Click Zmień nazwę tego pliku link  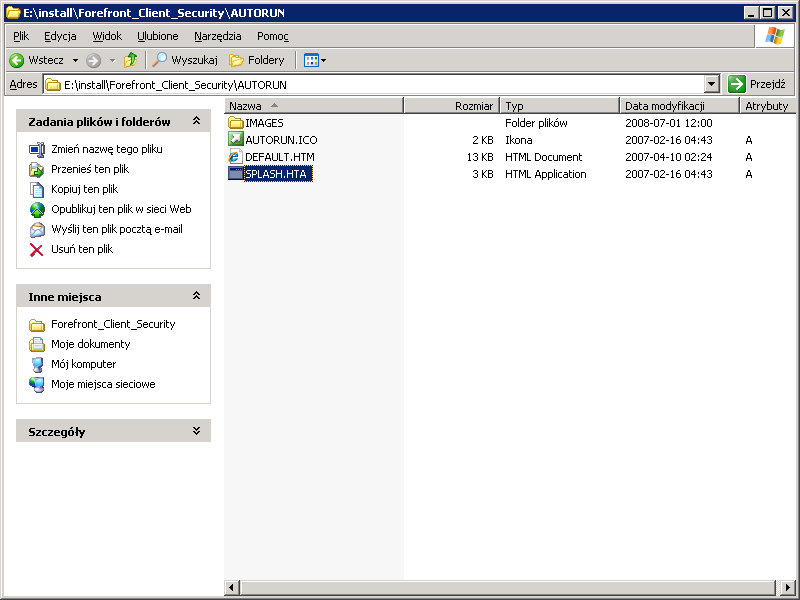pyautogui.click(x=107, y=149)
